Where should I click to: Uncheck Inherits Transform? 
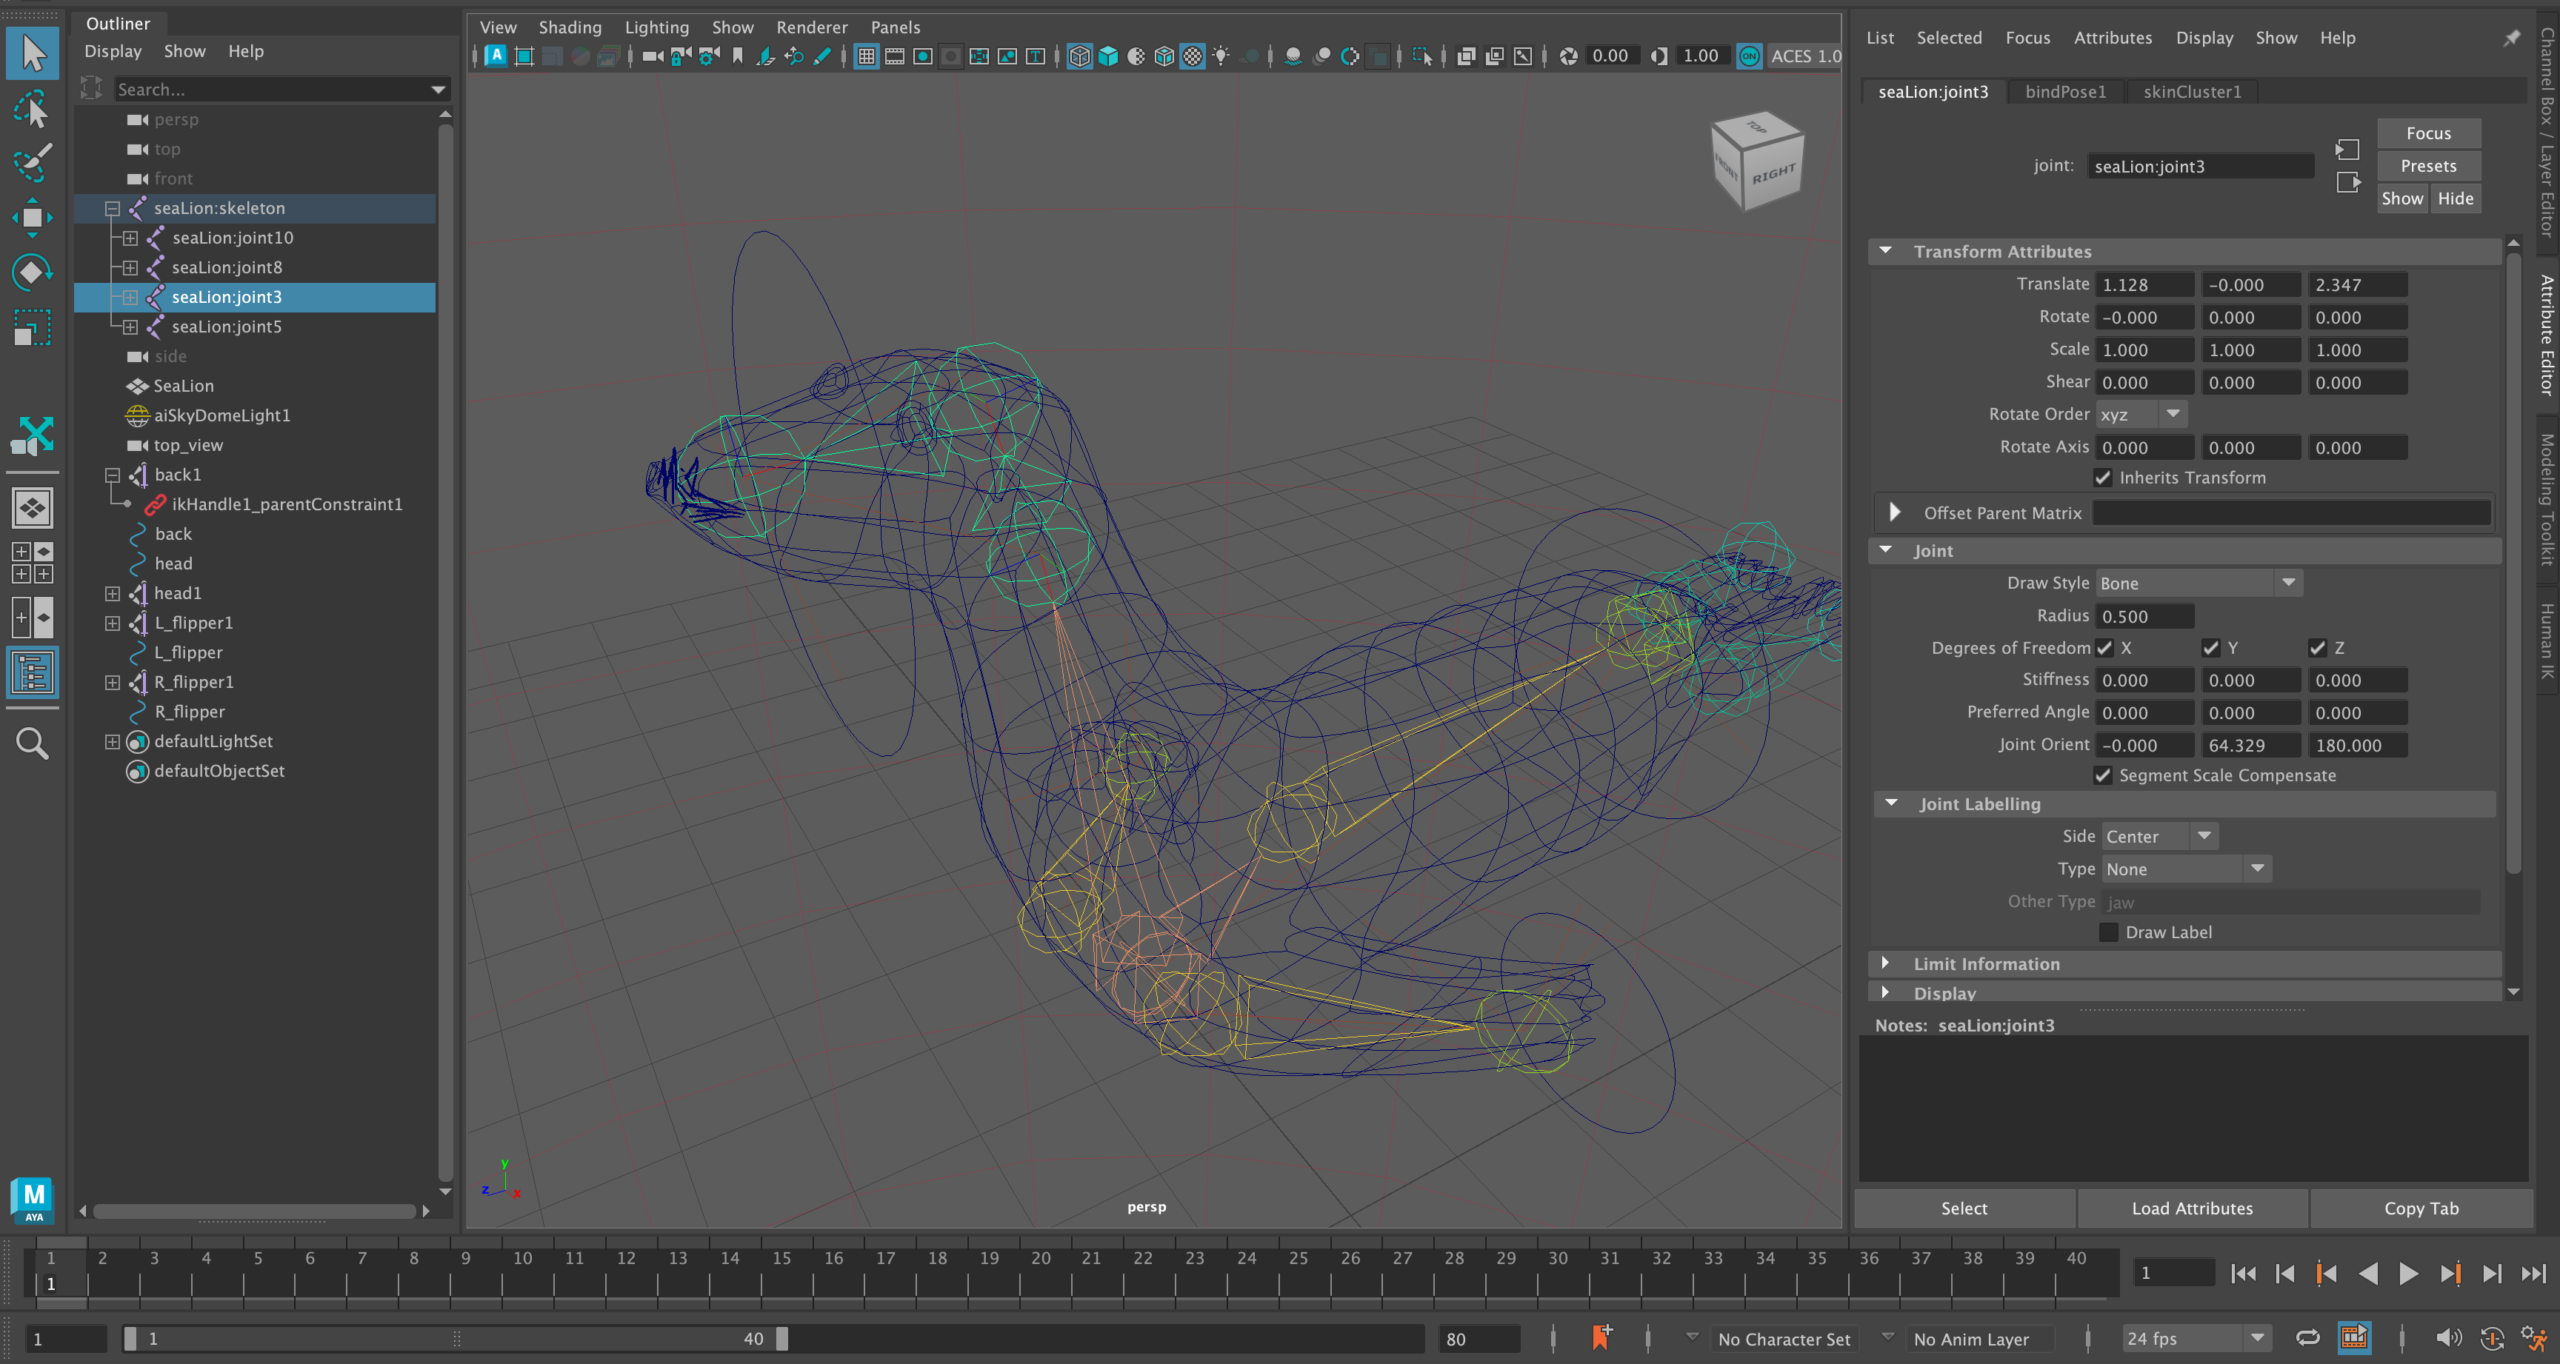2104,478
